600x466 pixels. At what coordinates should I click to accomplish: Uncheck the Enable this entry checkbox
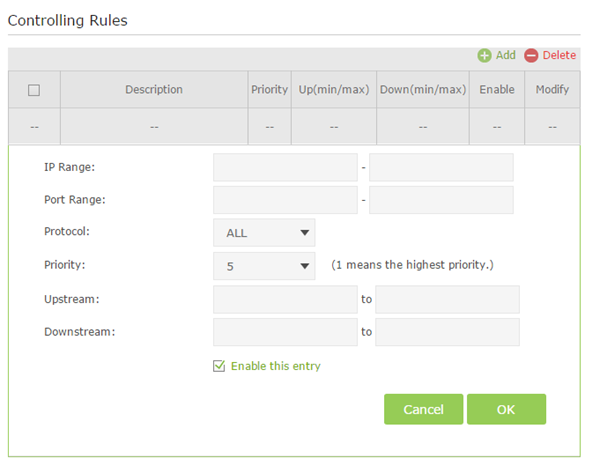pos(219,366)
